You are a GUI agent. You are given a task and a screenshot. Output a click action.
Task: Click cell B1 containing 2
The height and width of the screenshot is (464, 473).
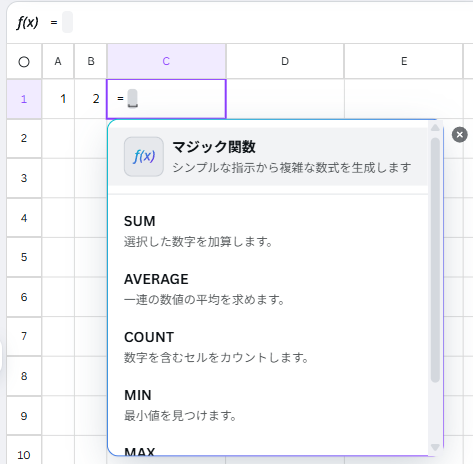(91, 99)
